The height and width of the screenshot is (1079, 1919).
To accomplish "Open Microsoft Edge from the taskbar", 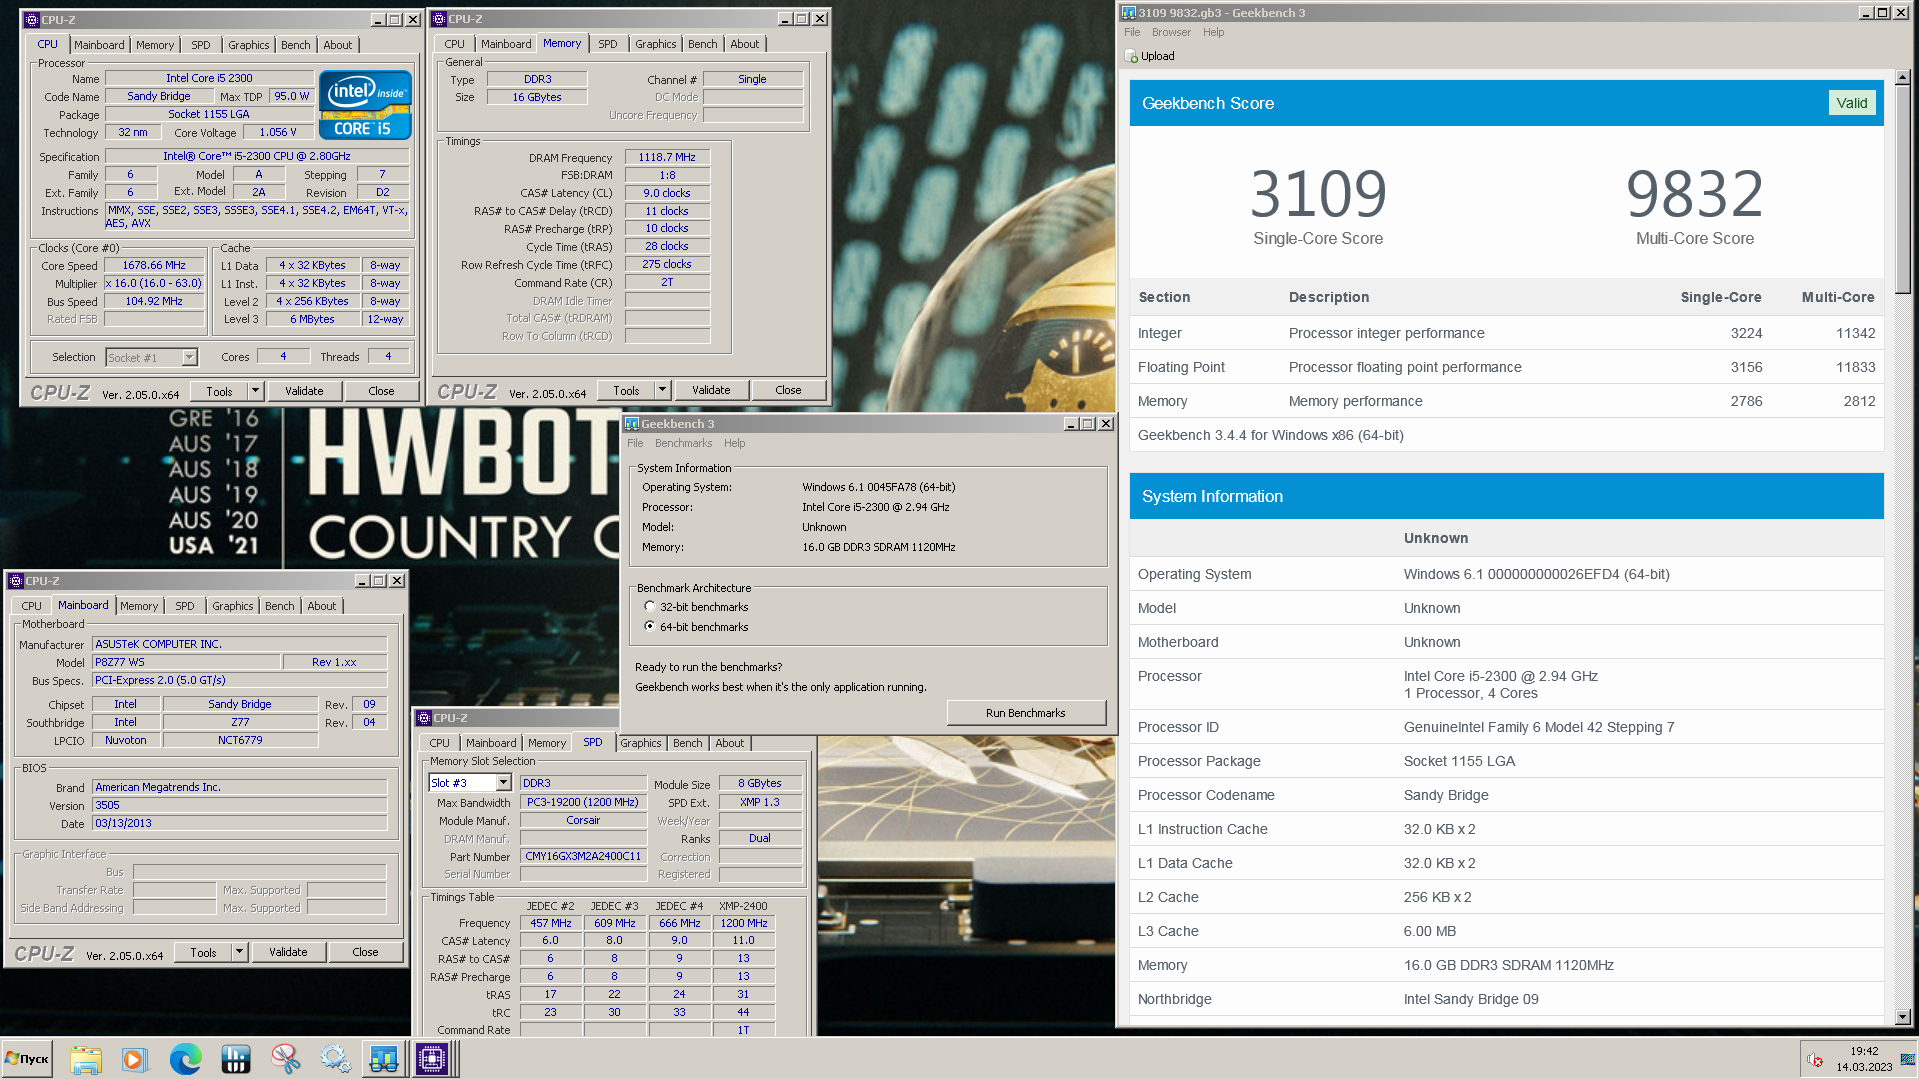I will [x=185, y=1059].
